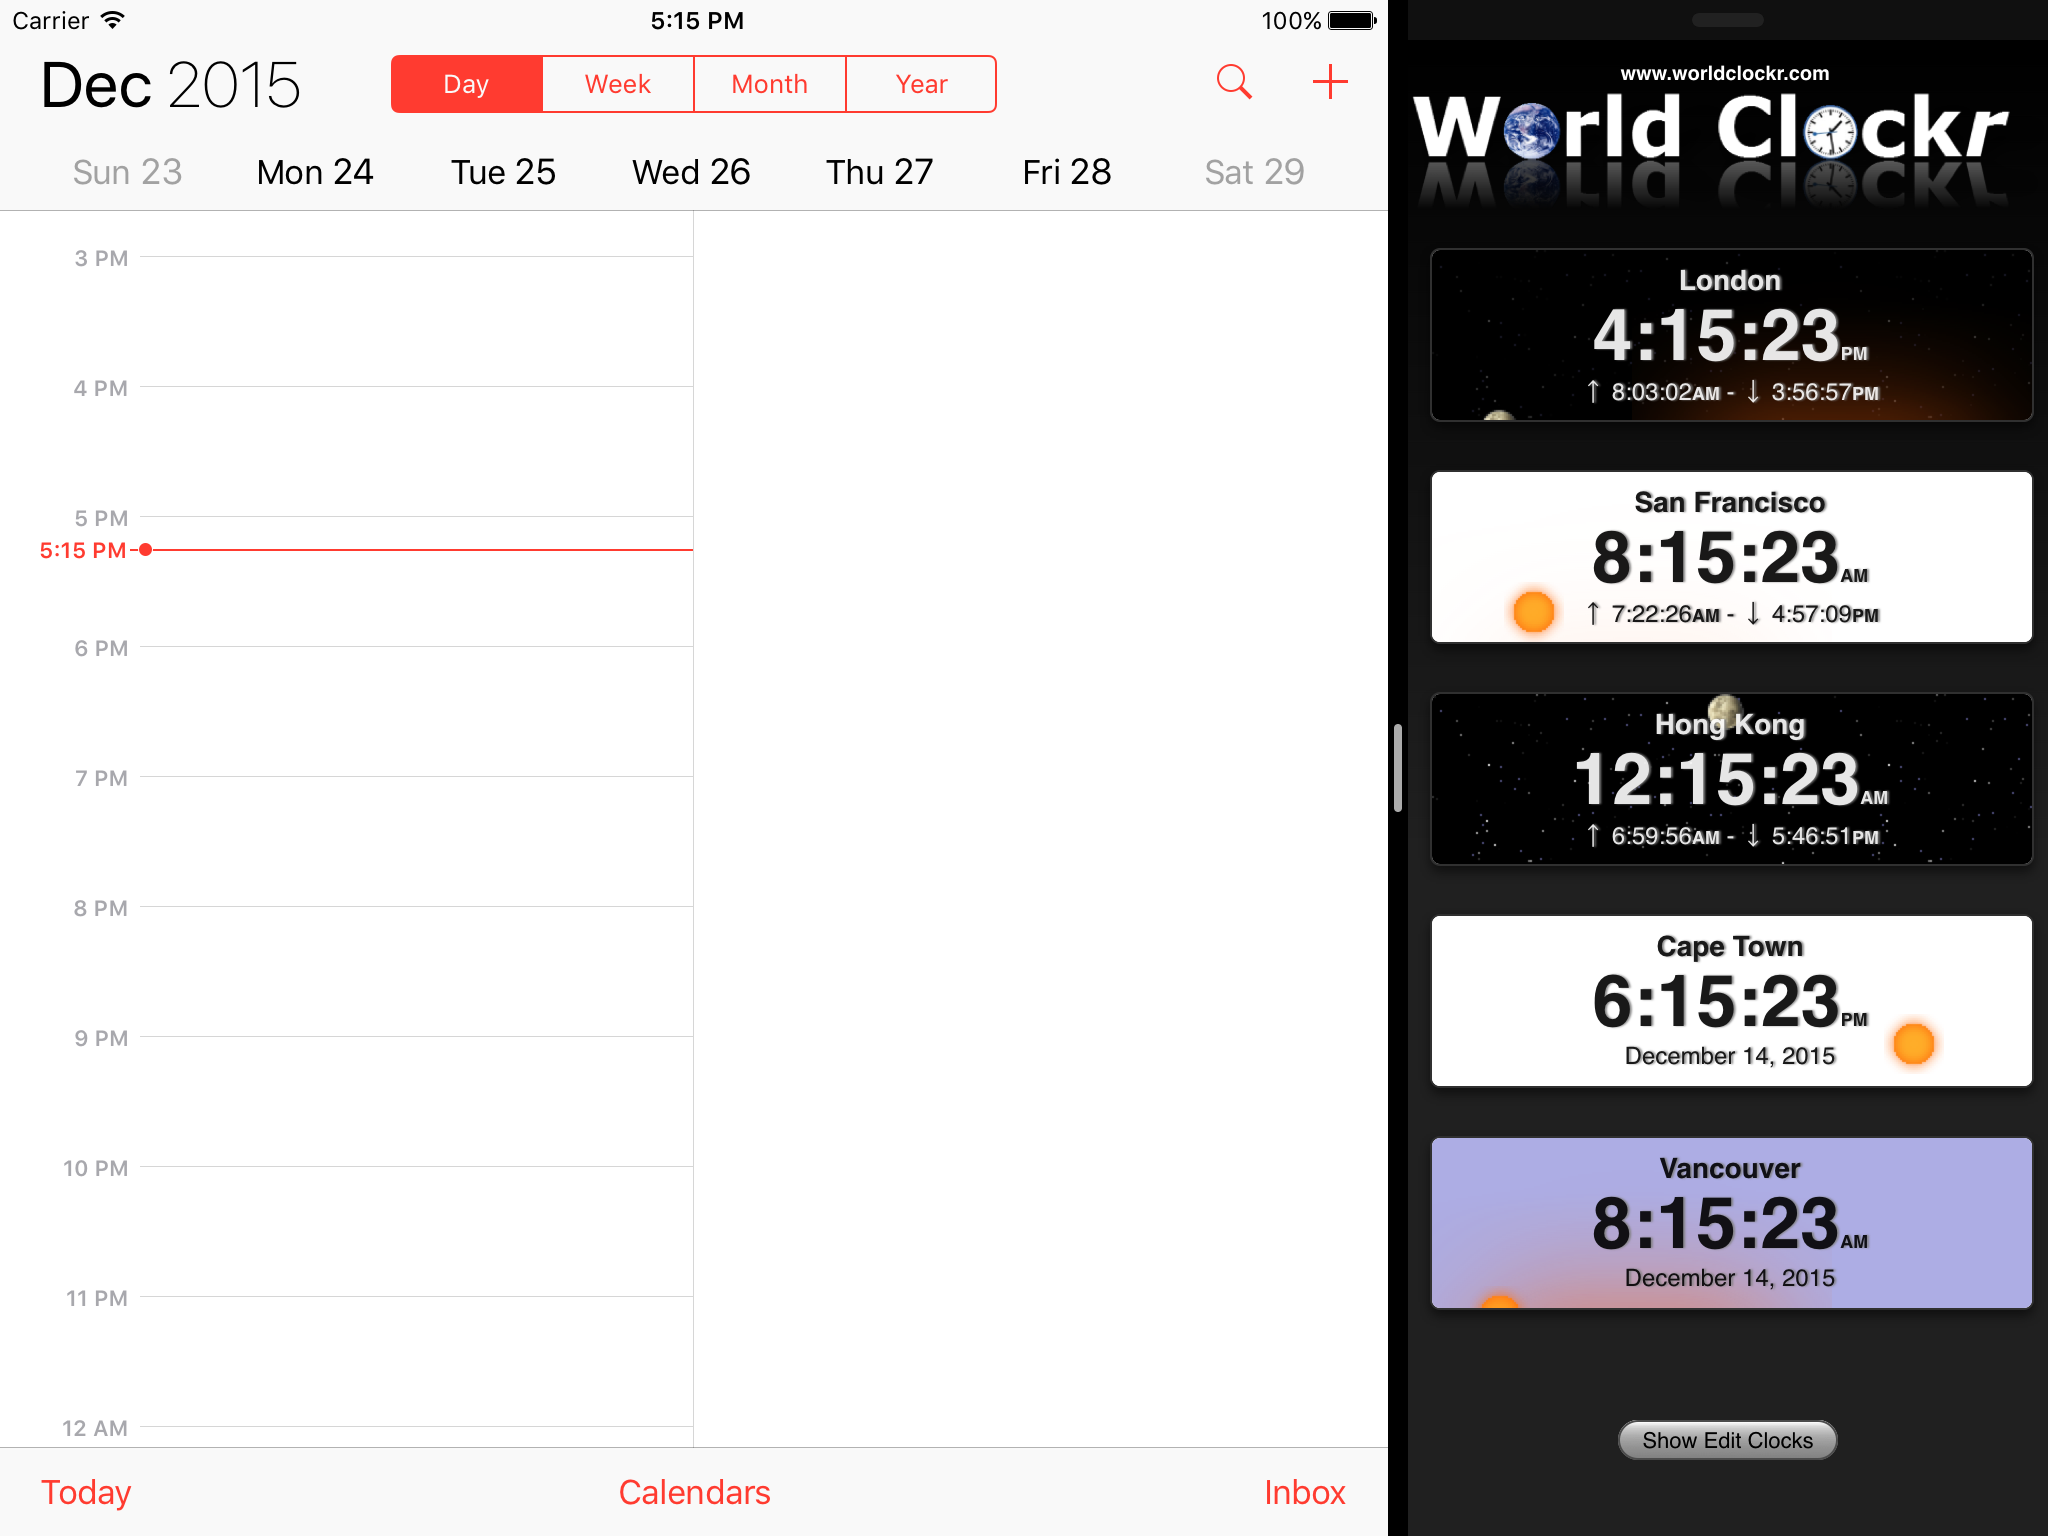Screen dimensions: 2048x1536
Task: Tap the Vancouver clock card
Action: pyautogui.click(x=1731, y=1222)
